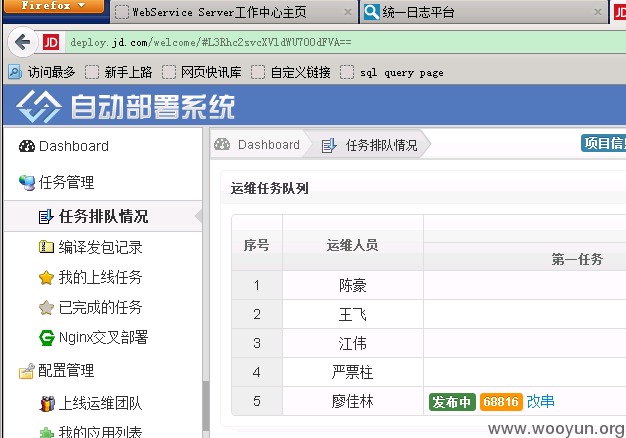
Task: Click the sidebar vertical scrollbar
Action: [206, 407]
